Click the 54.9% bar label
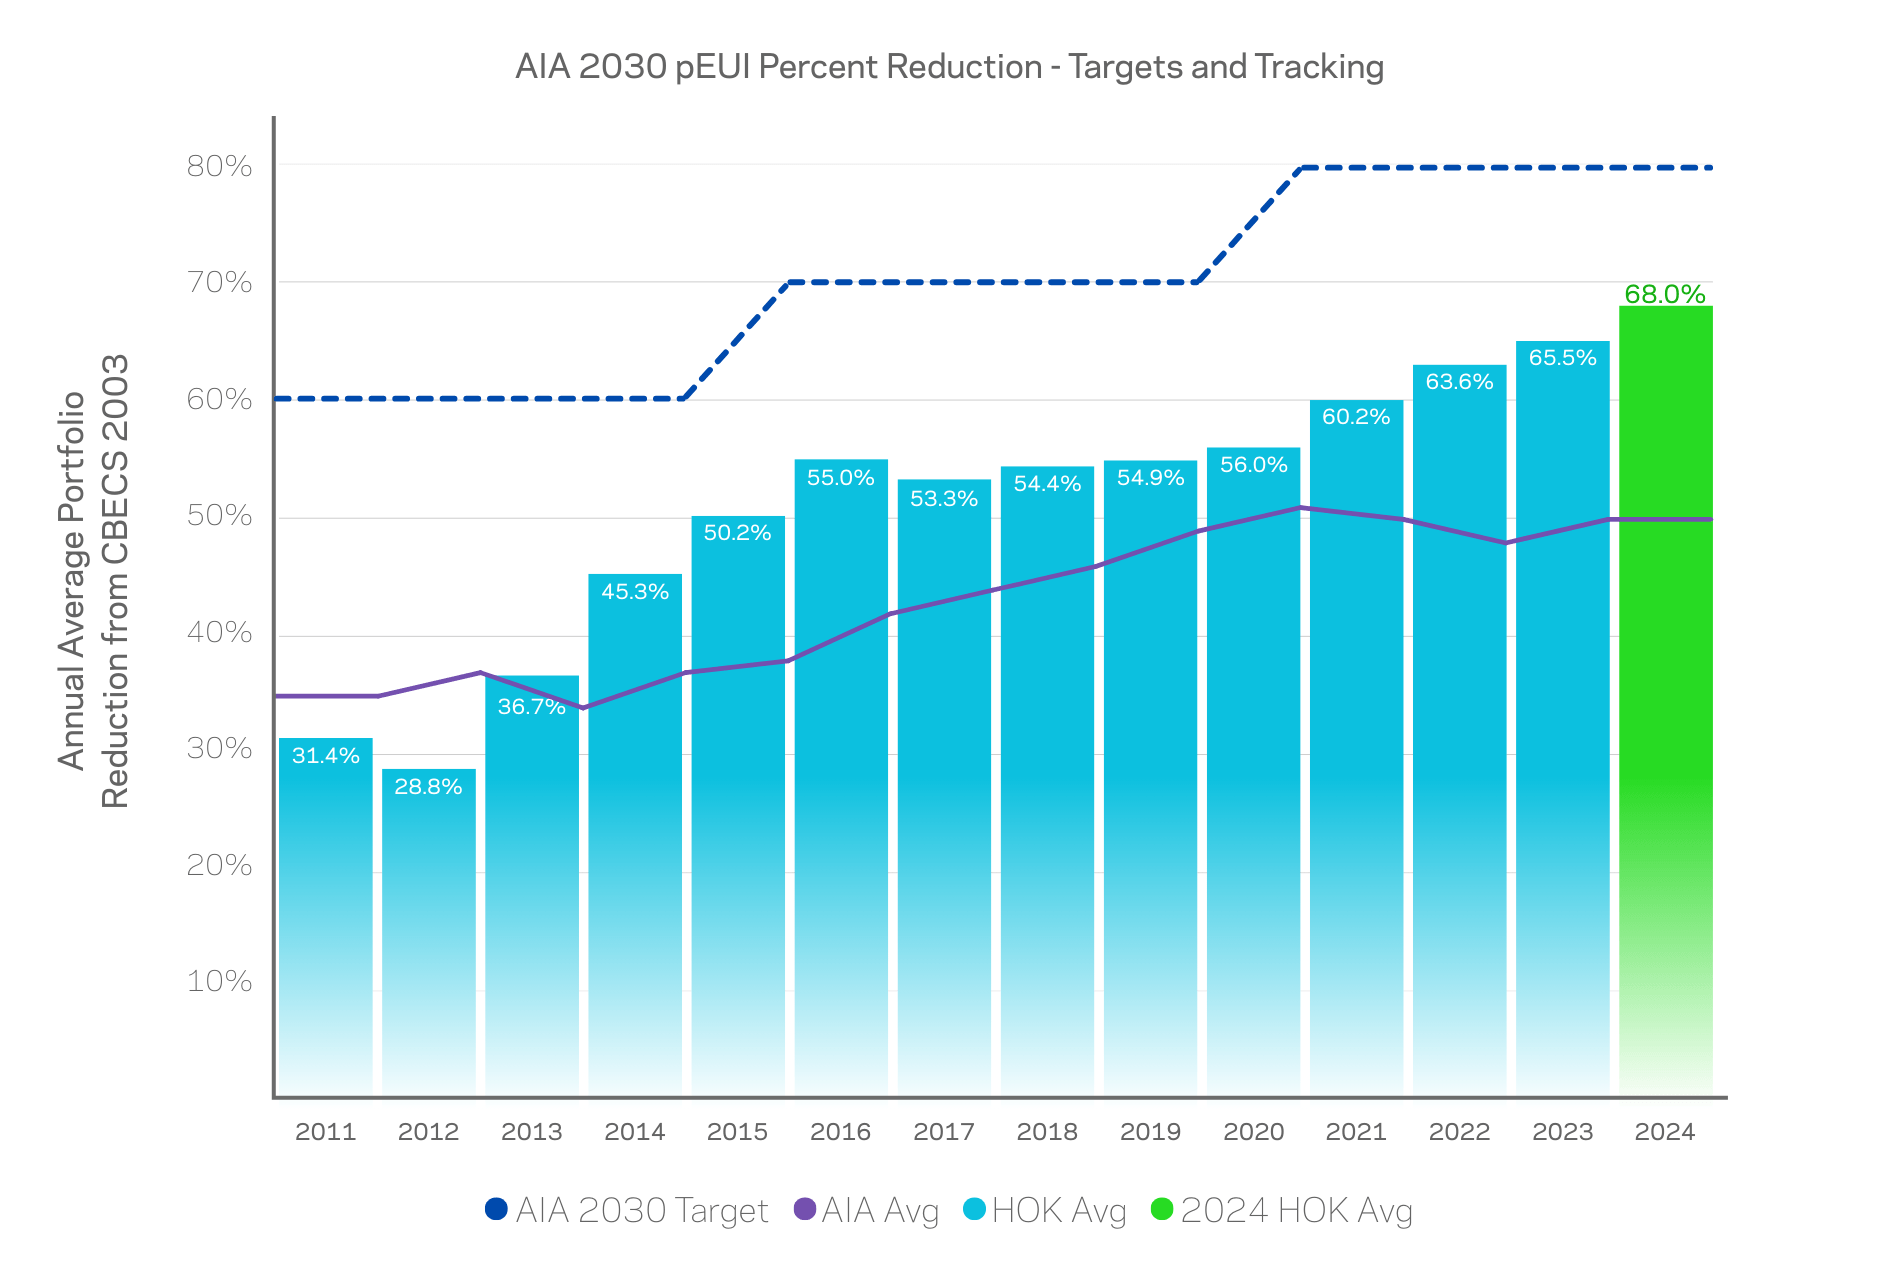 tap(1151, 478)
